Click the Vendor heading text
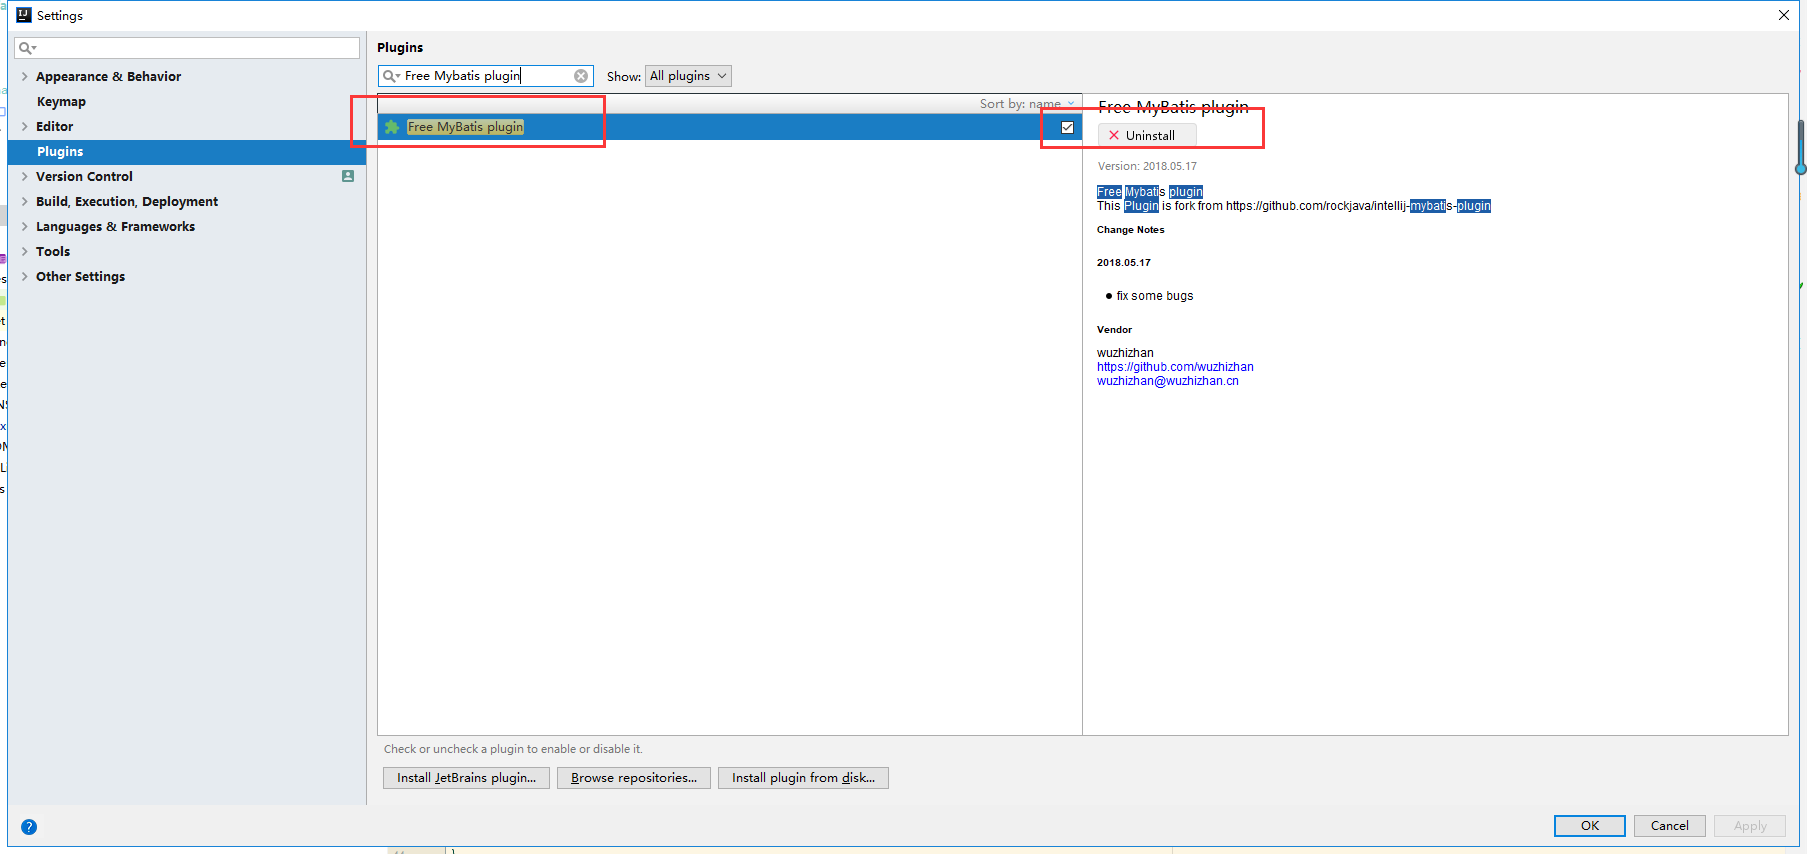The width and height of the screenshot is (1807, 854). pos(1114,330)
